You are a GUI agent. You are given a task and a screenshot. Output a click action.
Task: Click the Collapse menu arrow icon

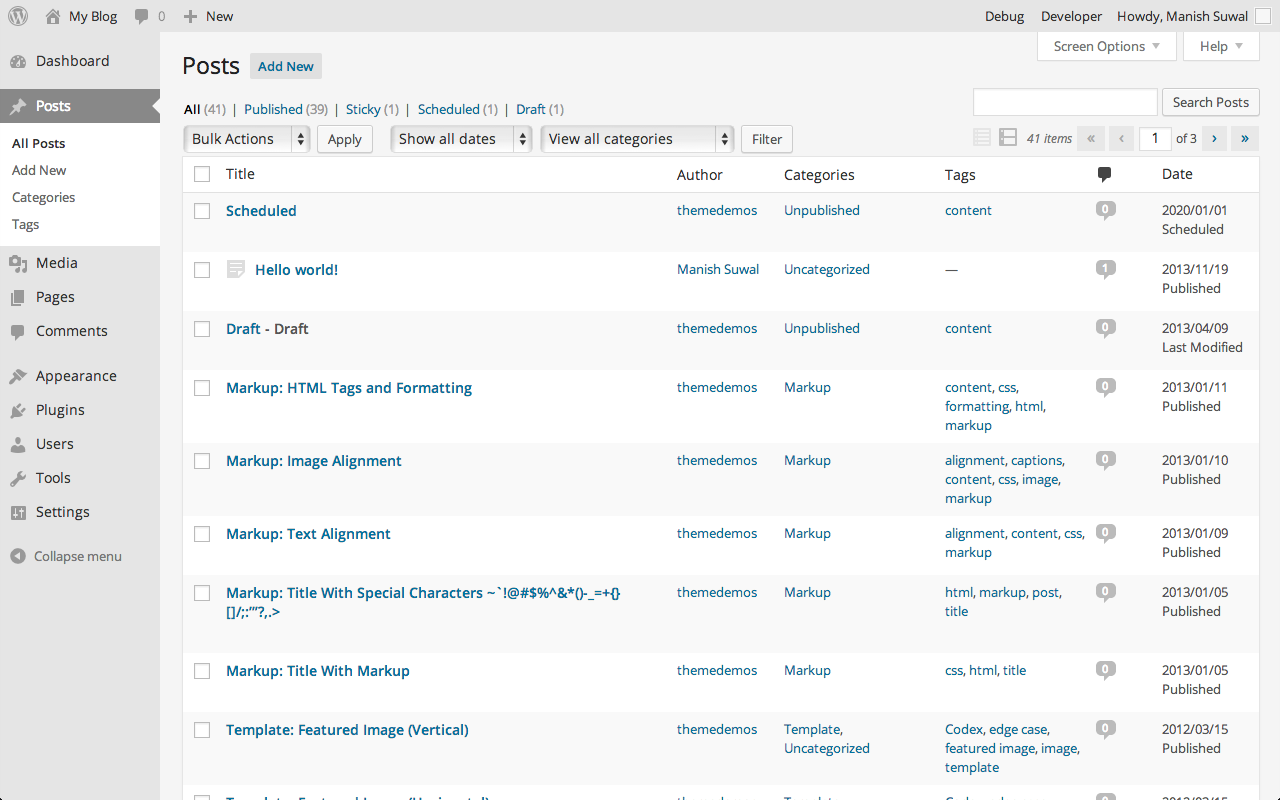click(18, 556)
